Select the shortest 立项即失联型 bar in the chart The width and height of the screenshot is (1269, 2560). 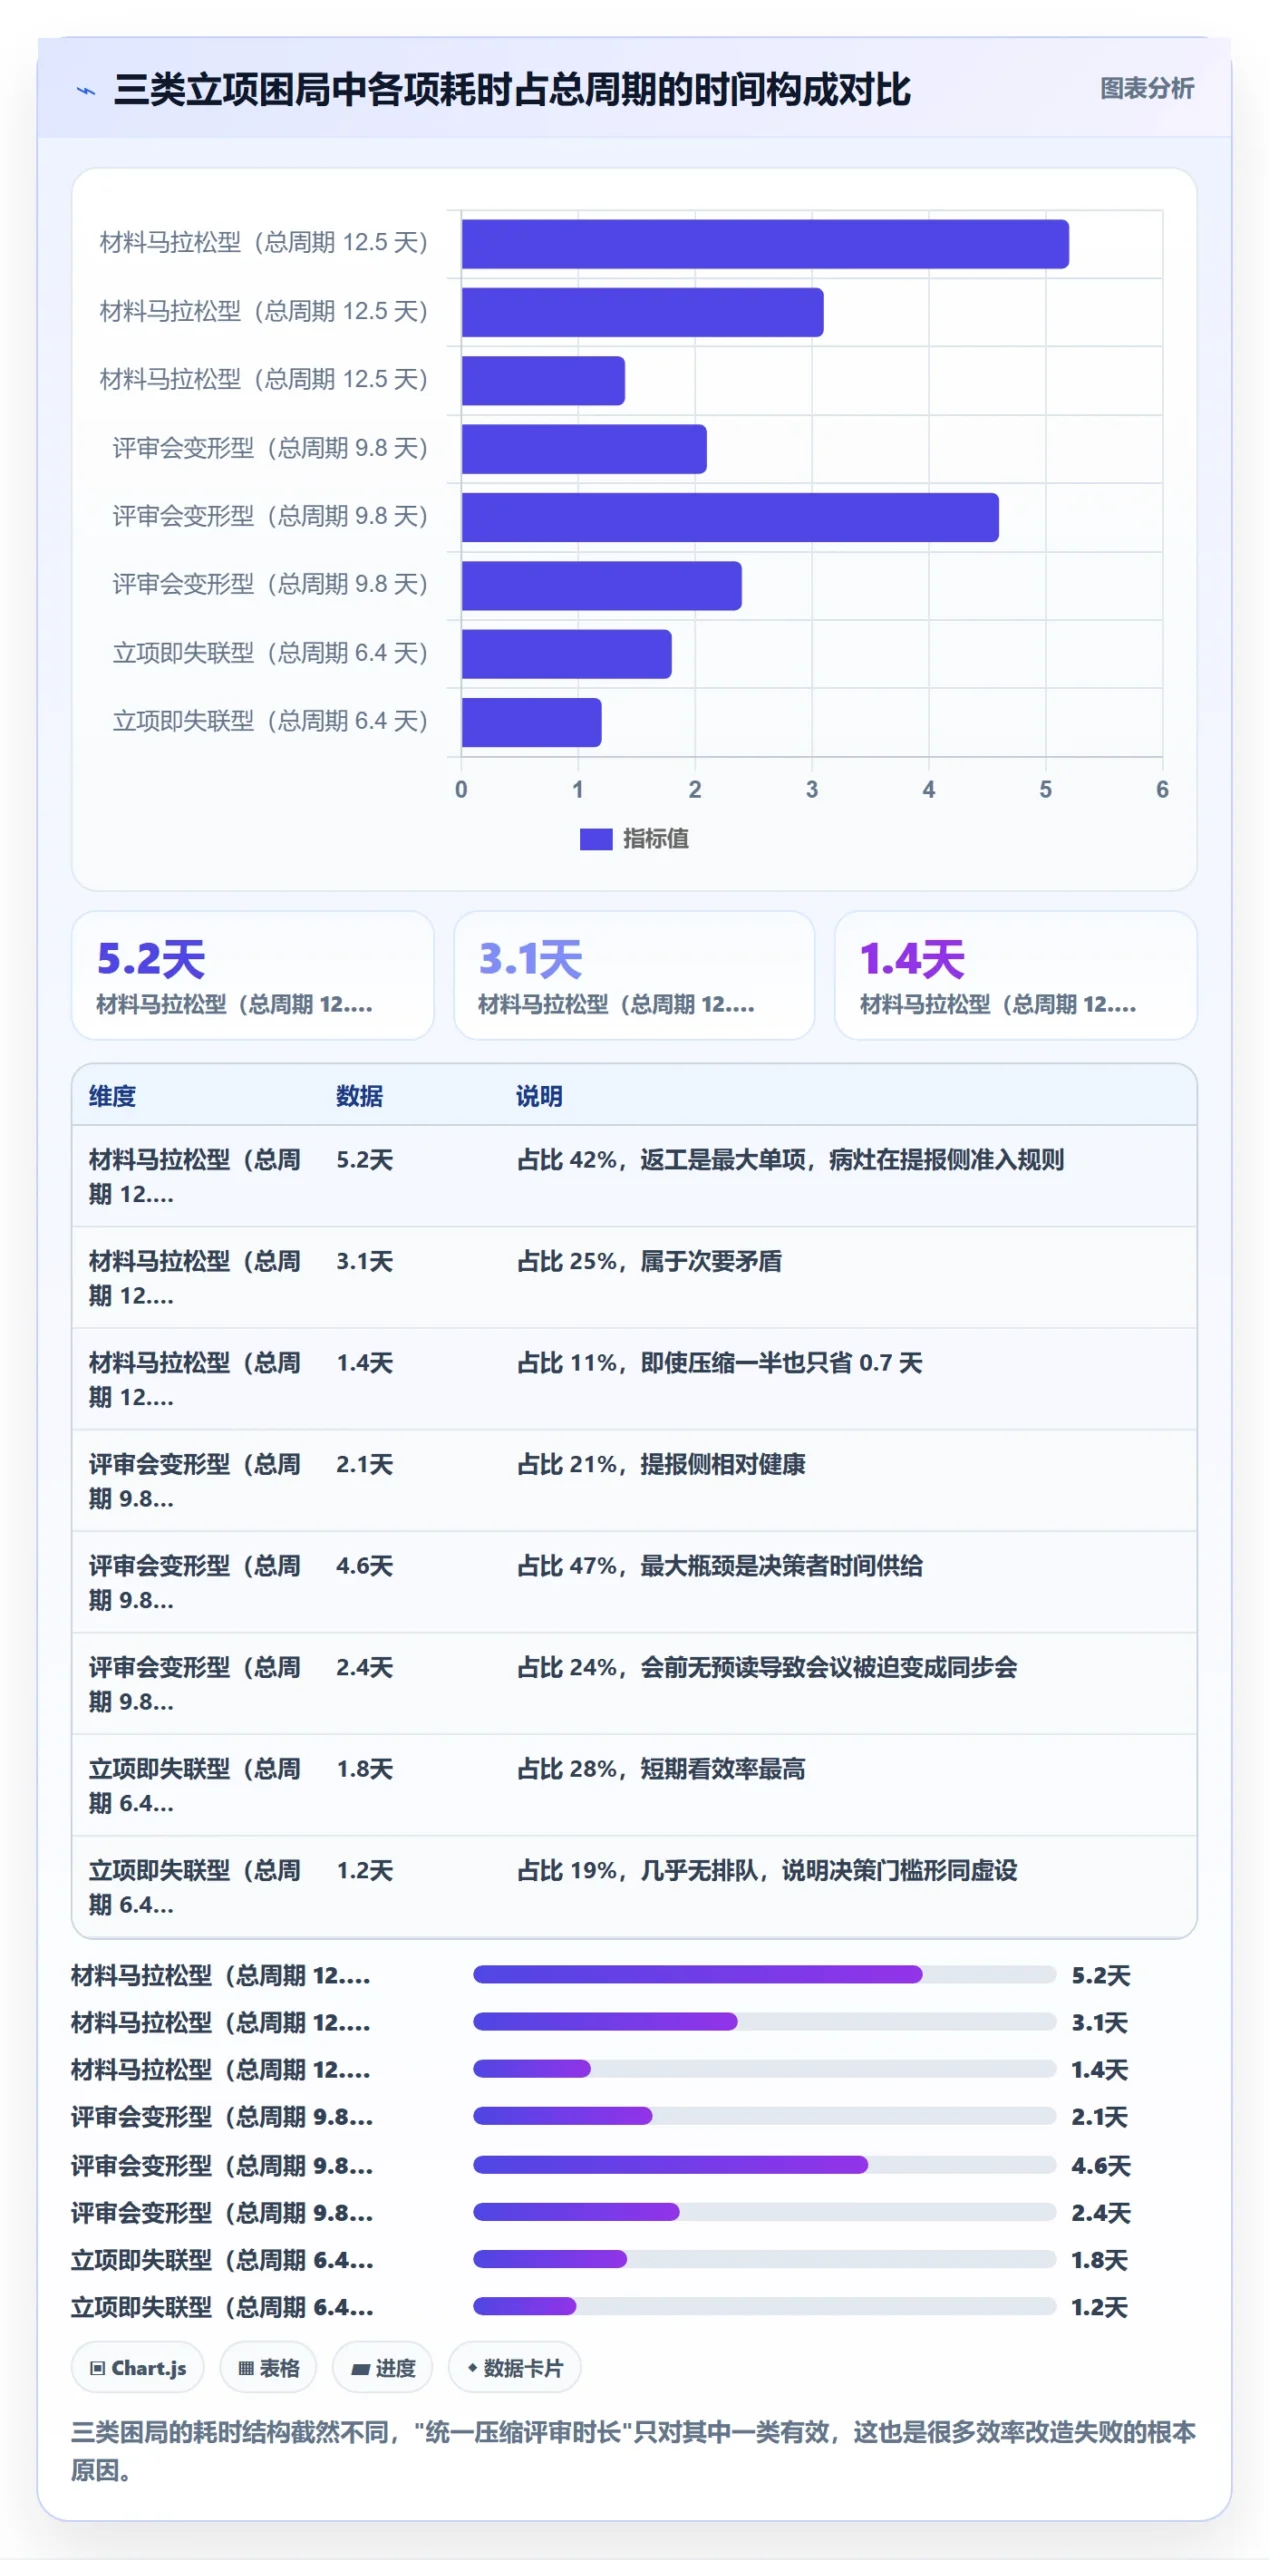(x=531, y=722)
